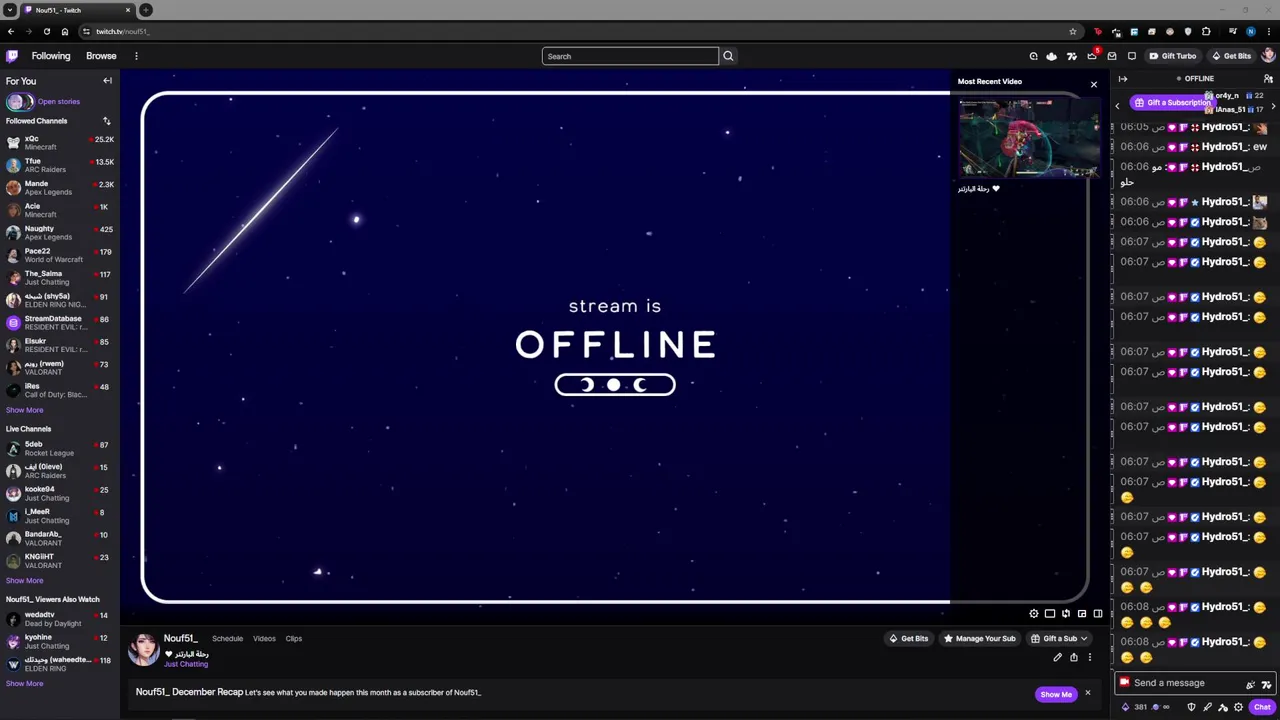Open top navigation three-dot more menu
Screen dimensions: 1280x720
click(136, 56)
